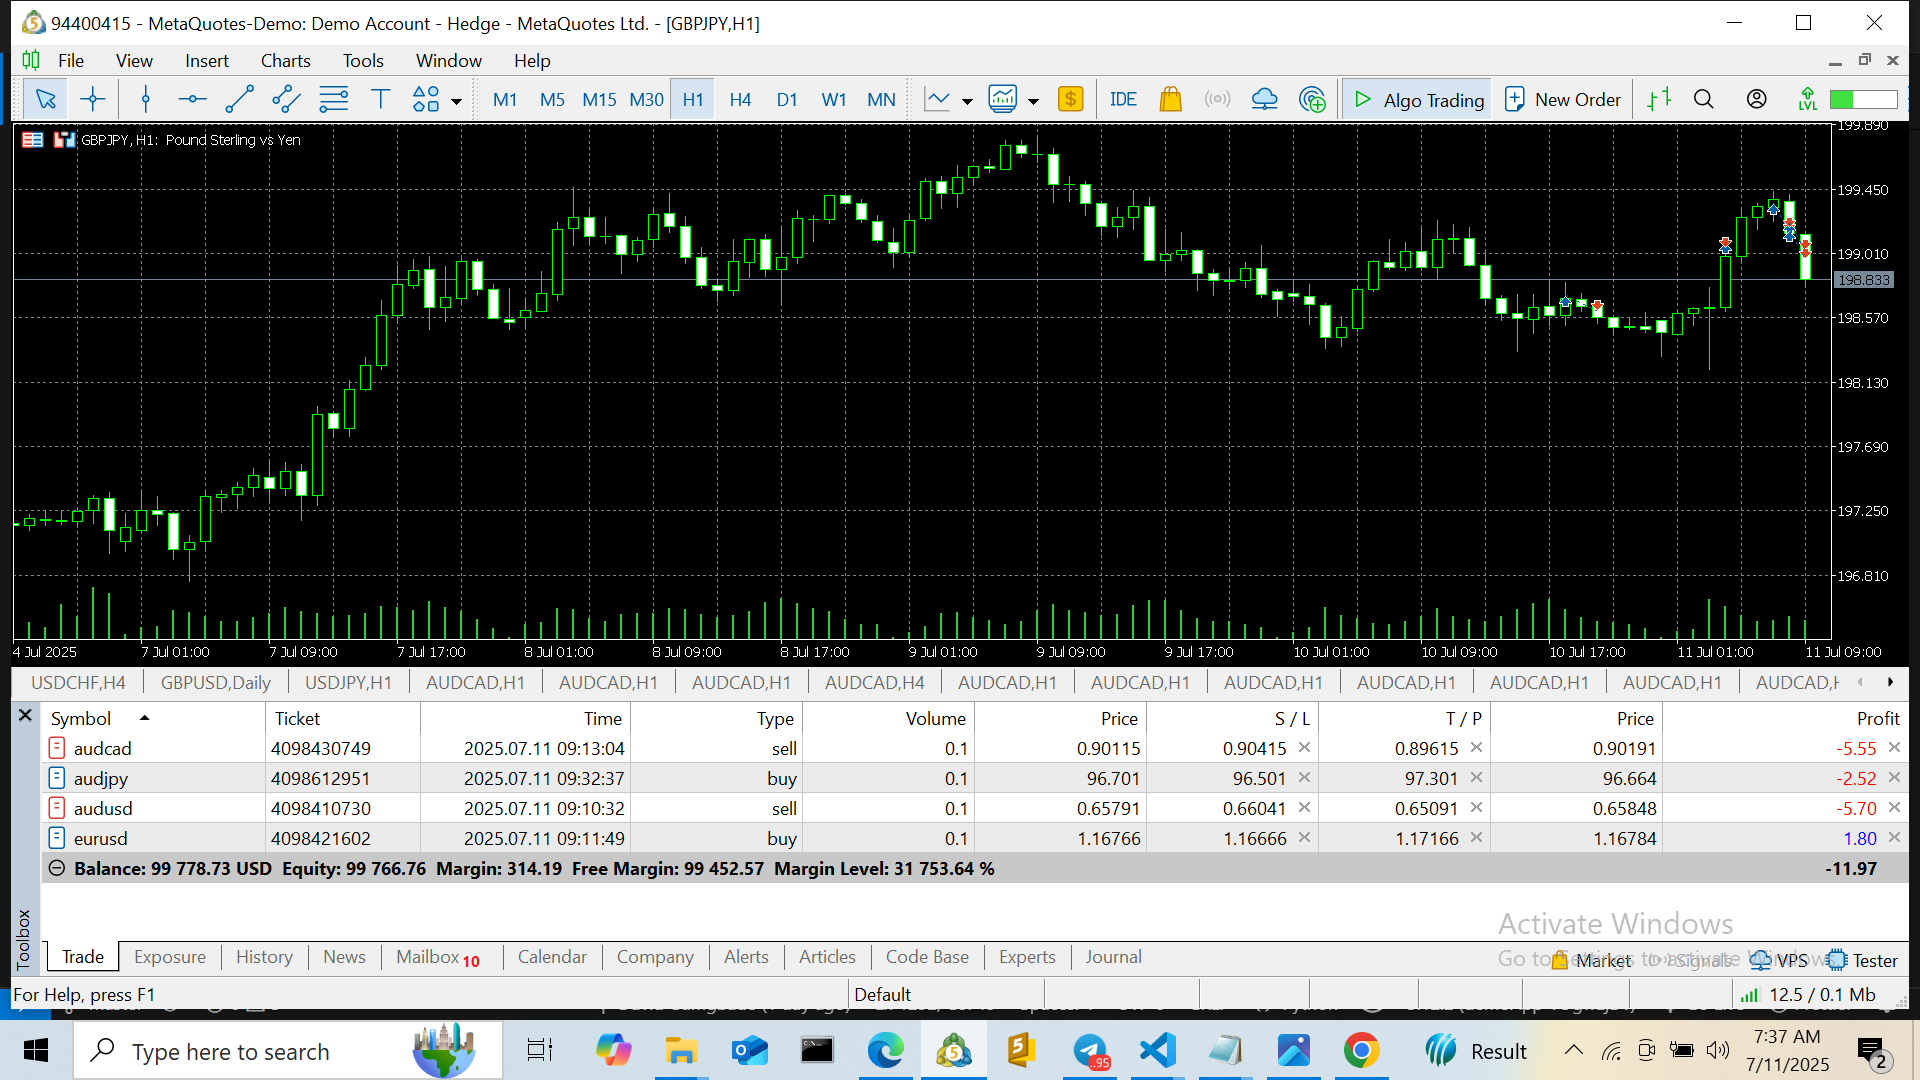
Task: Switch chart to D1 timeframe
Action: [x=787, y=100]
